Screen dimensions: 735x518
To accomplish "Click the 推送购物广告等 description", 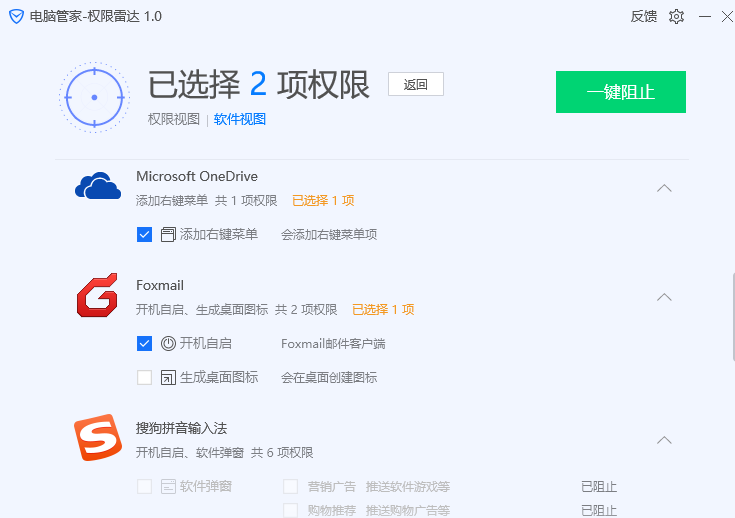I will coord(408,510).
